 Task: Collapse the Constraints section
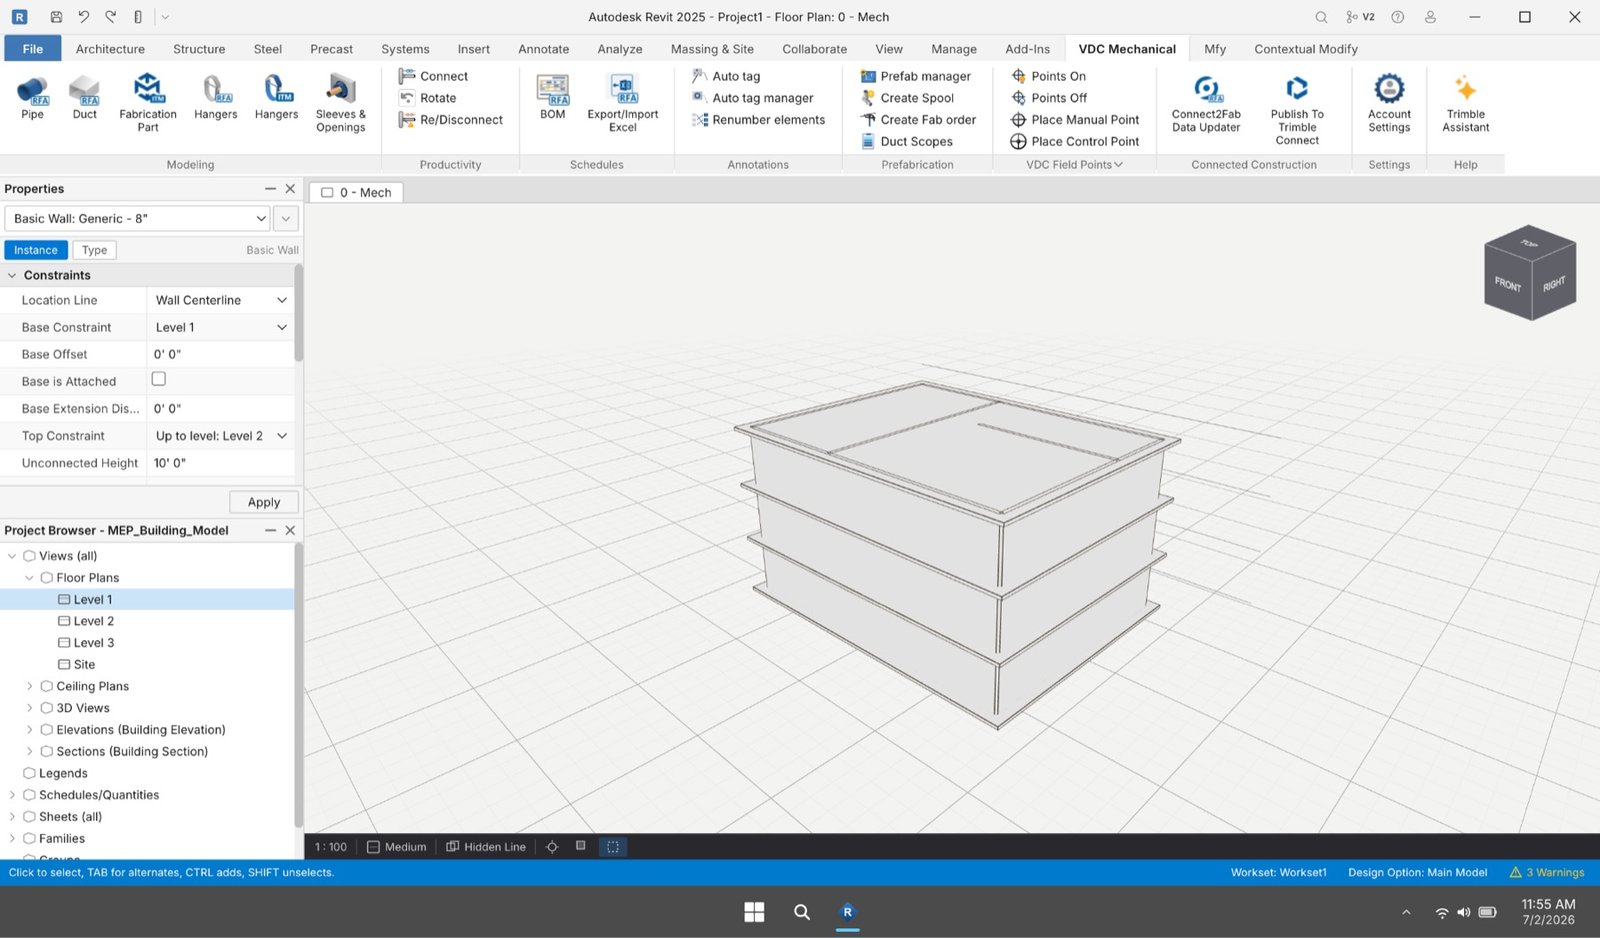point(12,275)
